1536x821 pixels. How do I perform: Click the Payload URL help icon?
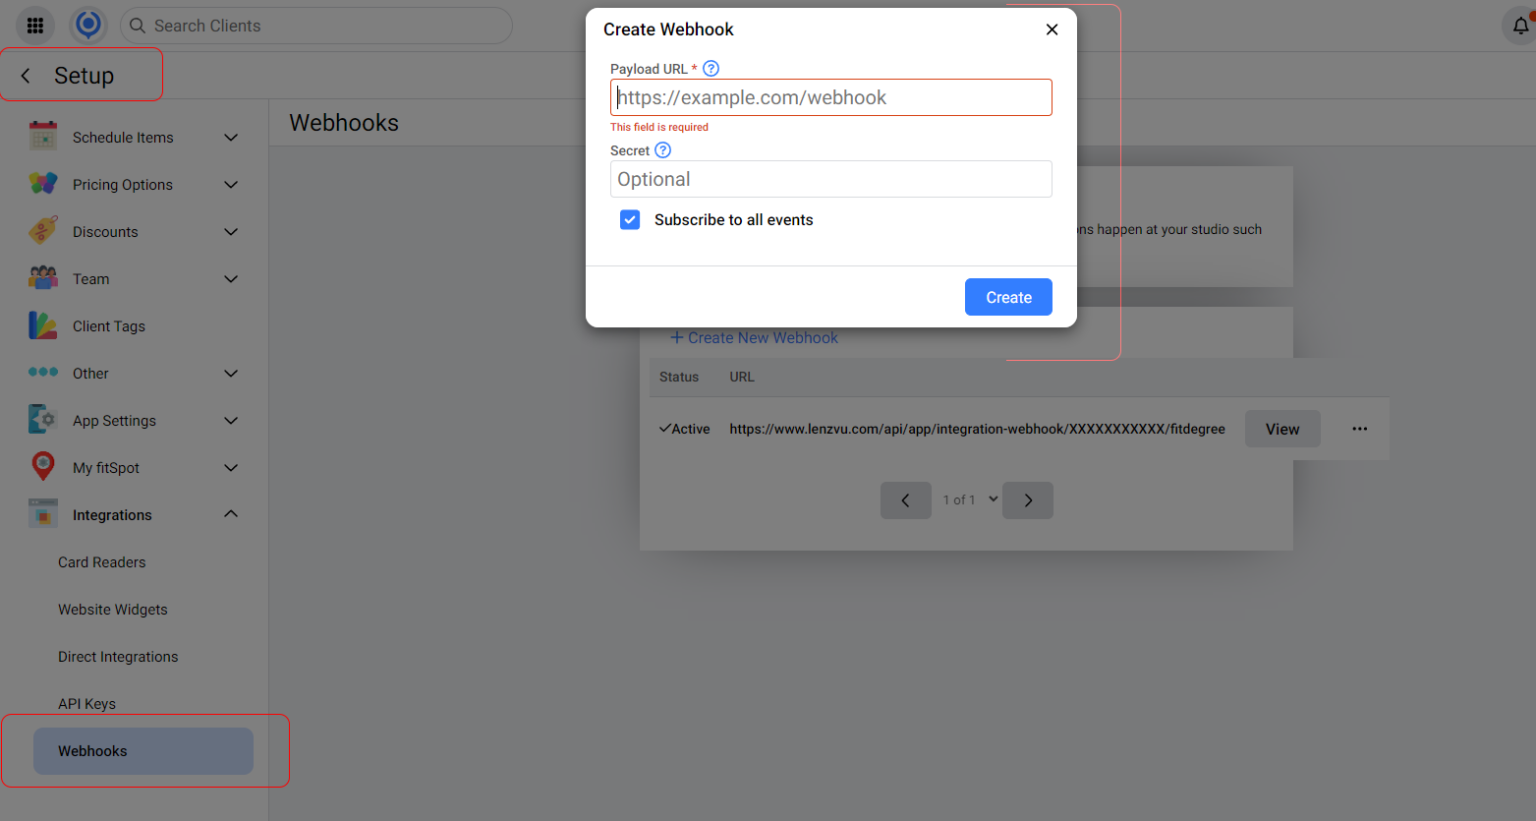pyautogui.click(x=710, y=68)
